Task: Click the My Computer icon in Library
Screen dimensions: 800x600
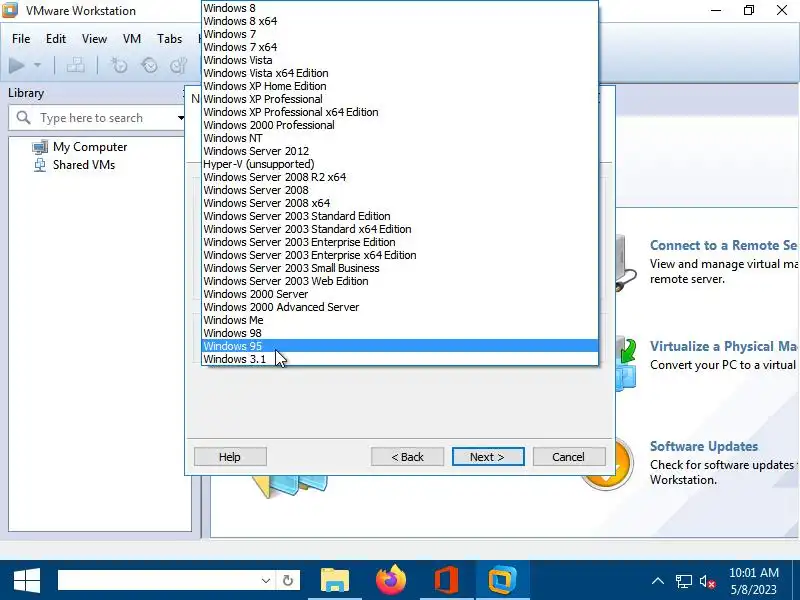Action: (x=40, y=147)
